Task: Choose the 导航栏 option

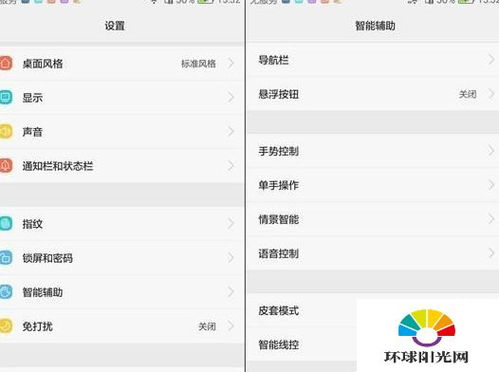Action: 373,60
